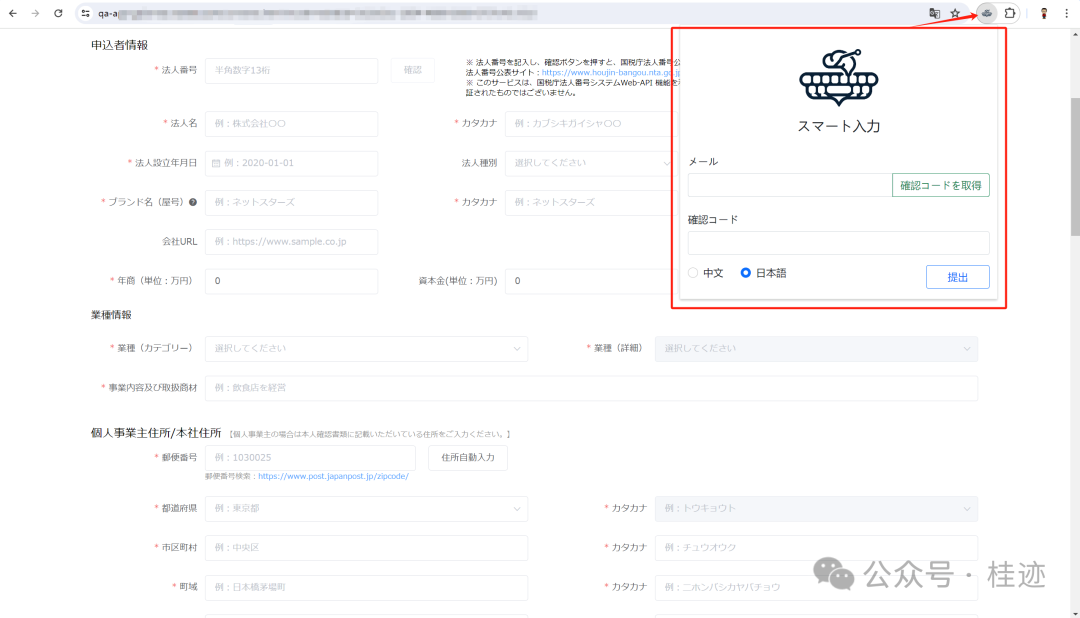Viewport: 1080px width, 618px height.
Task: Click the calendar icon in 法人設立年月日 field
Action: click(217, 163)
